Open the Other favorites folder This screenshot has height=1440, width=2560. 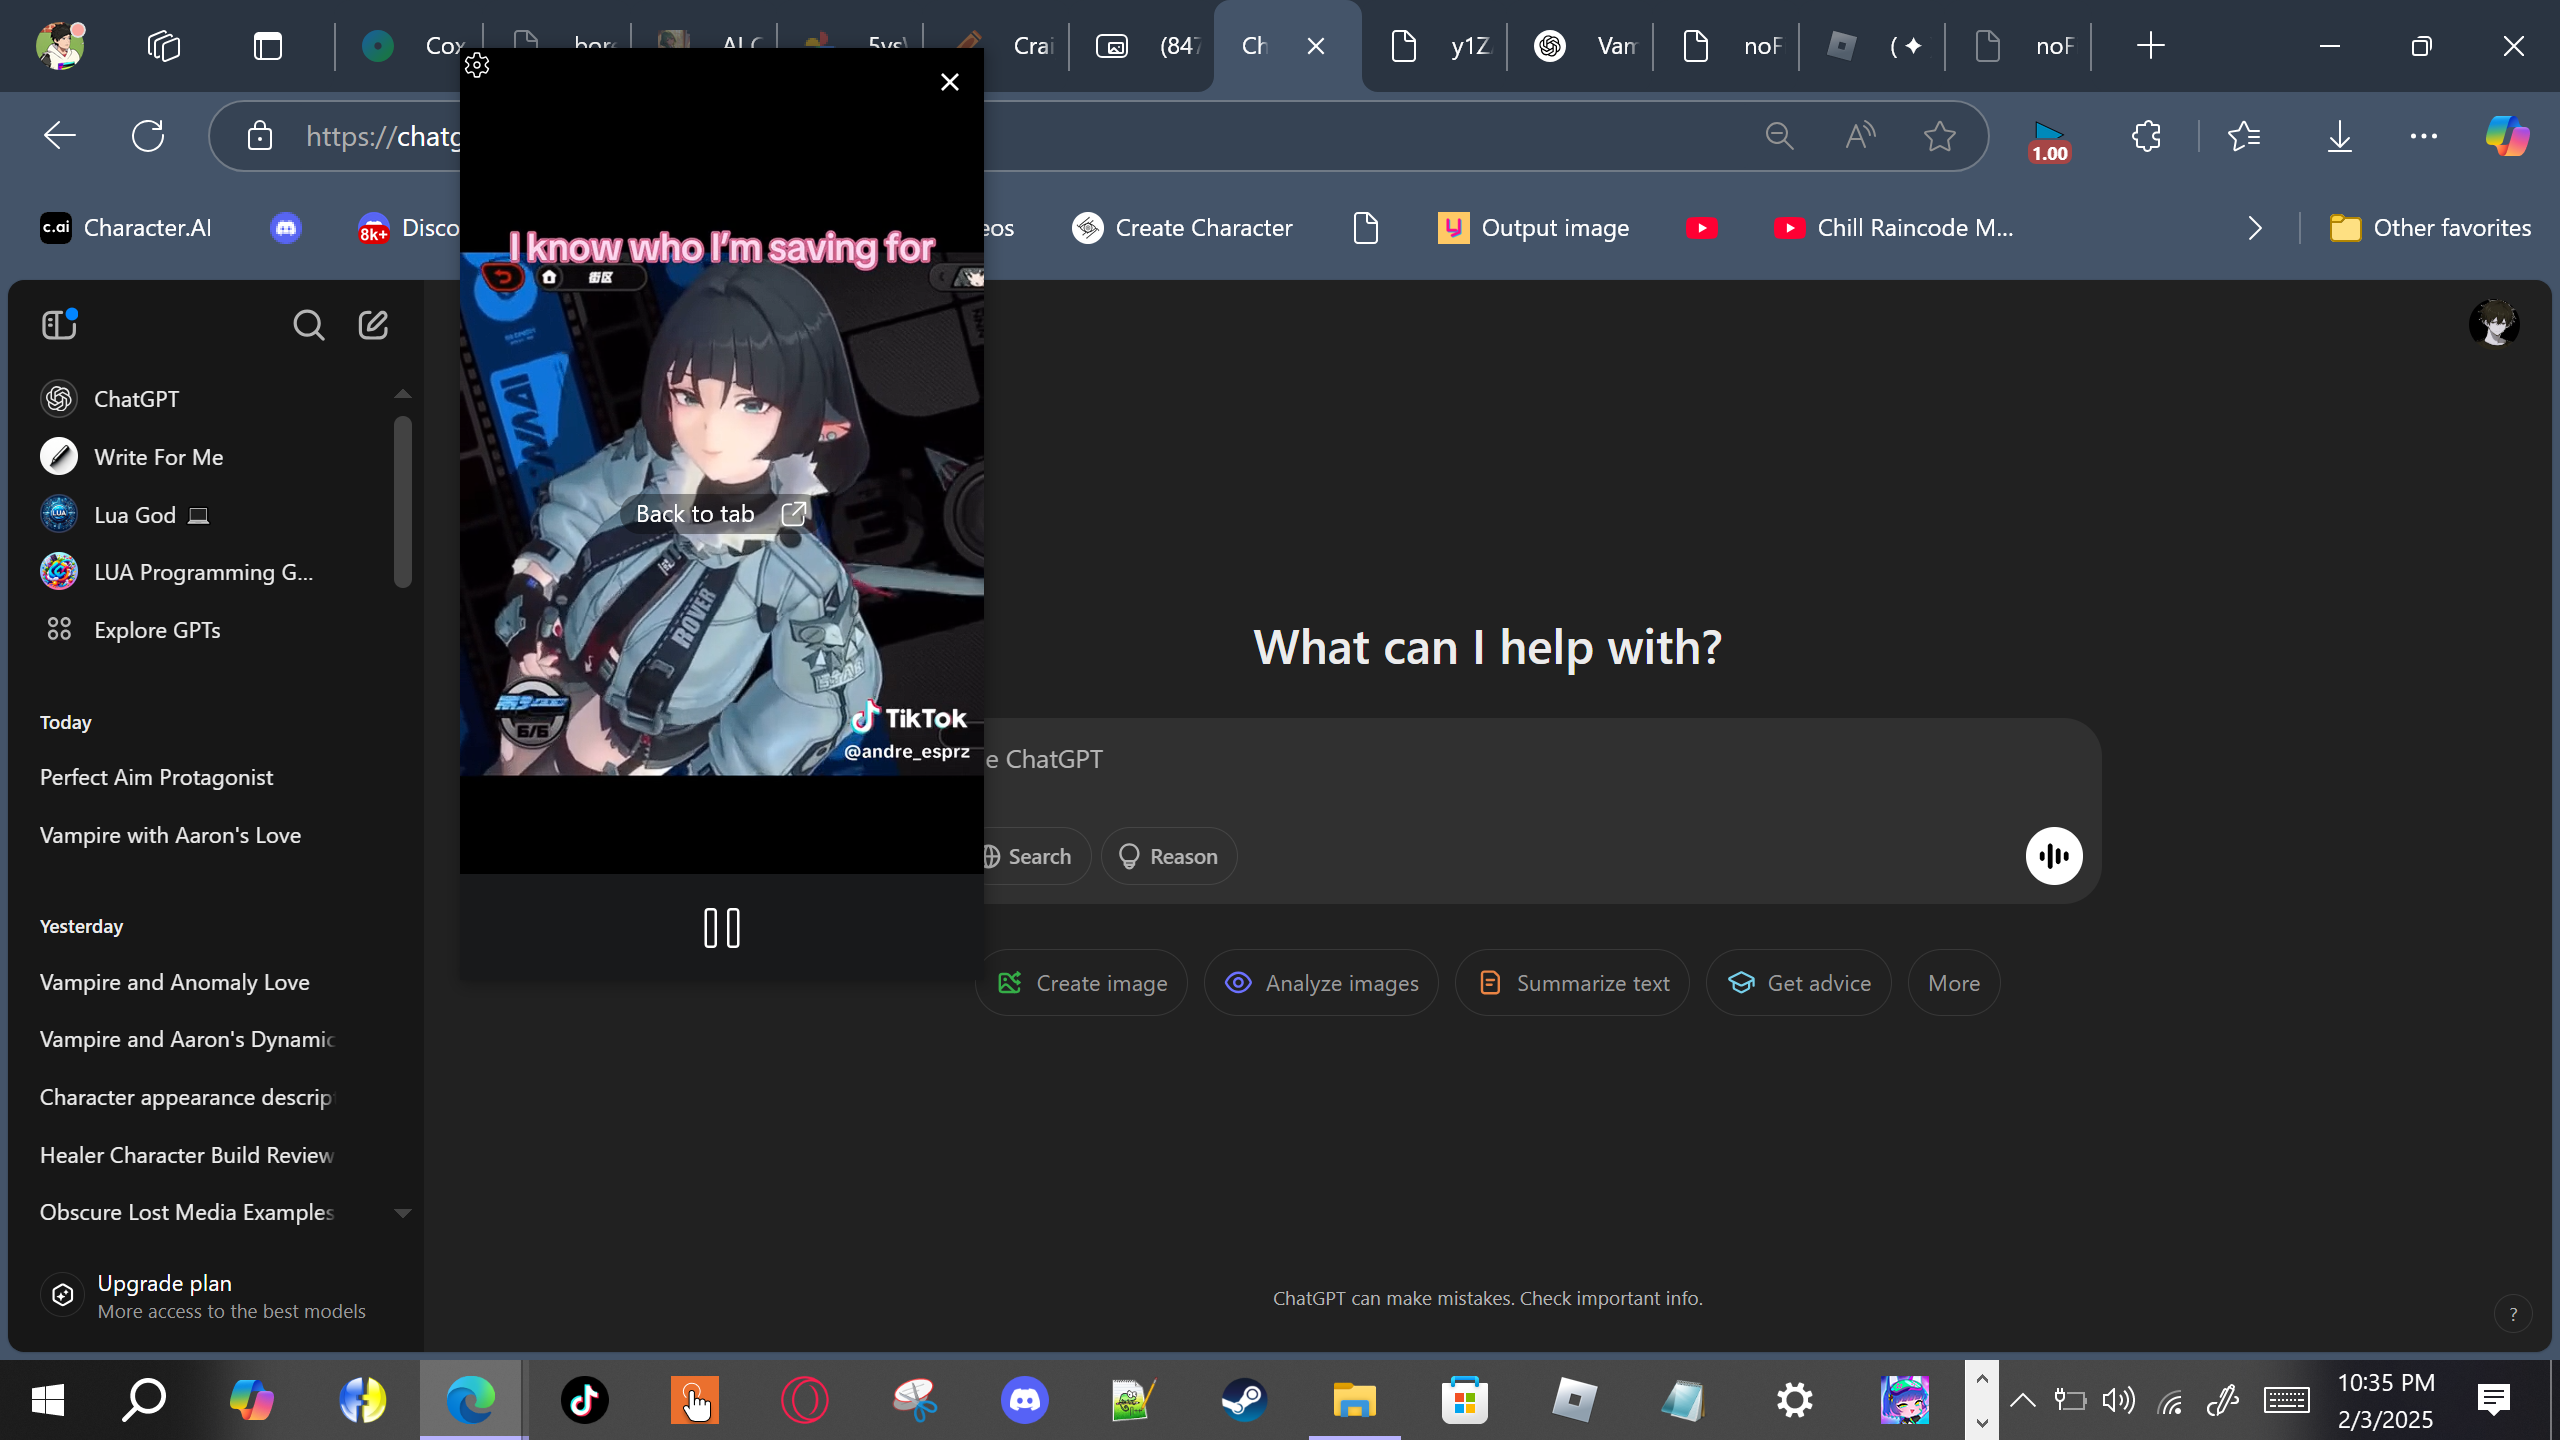(2430, 228)
